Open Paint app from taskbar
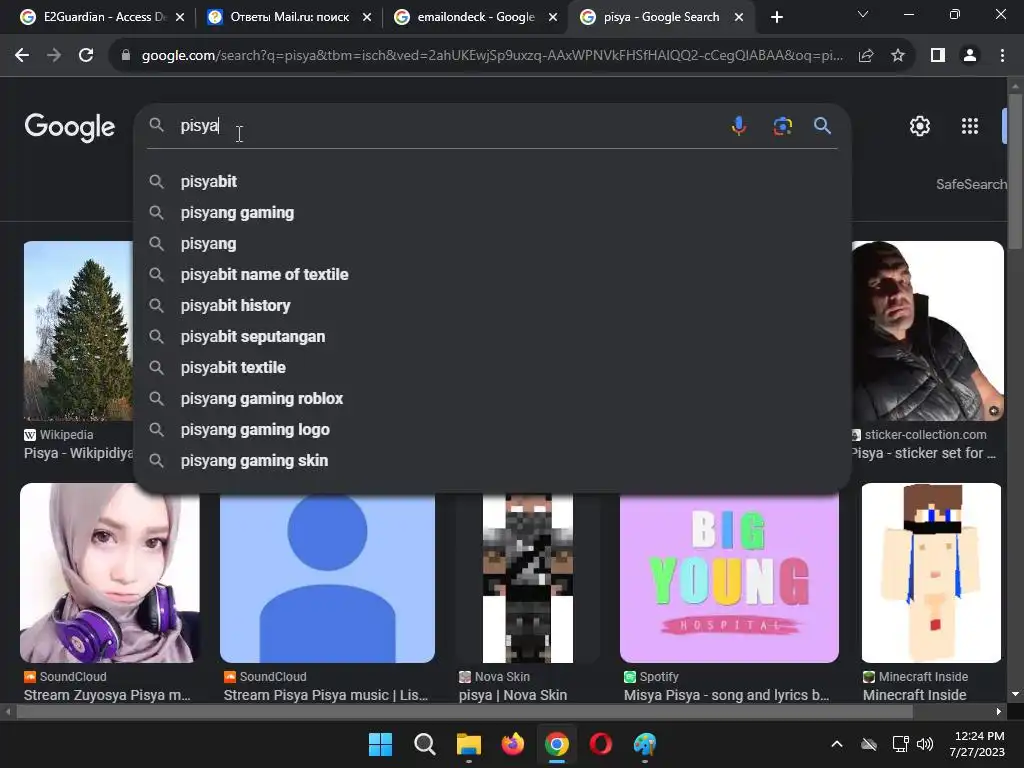 coord(645,744)
